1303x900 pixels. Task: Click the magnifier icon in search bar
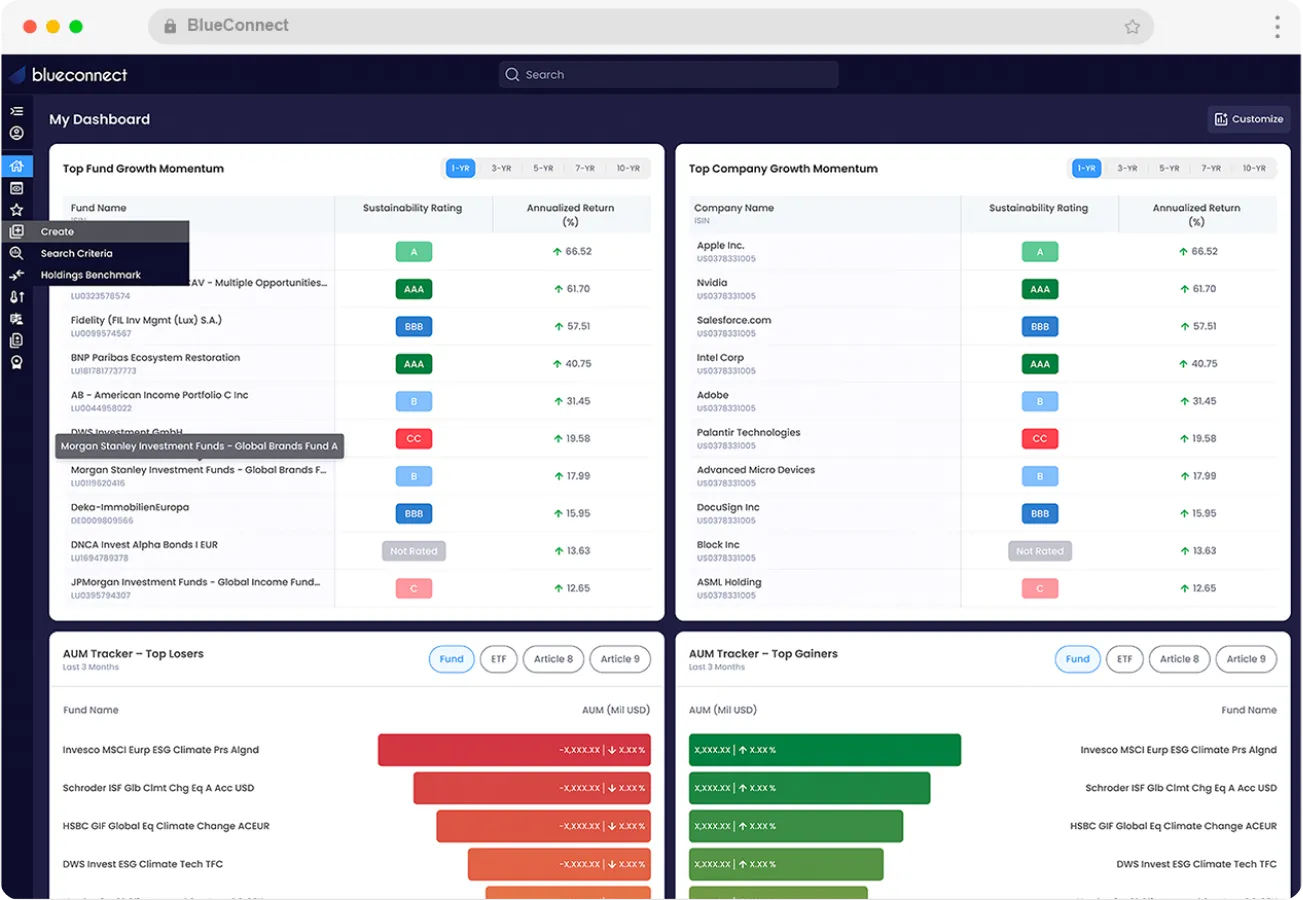[x=512, y=75]
